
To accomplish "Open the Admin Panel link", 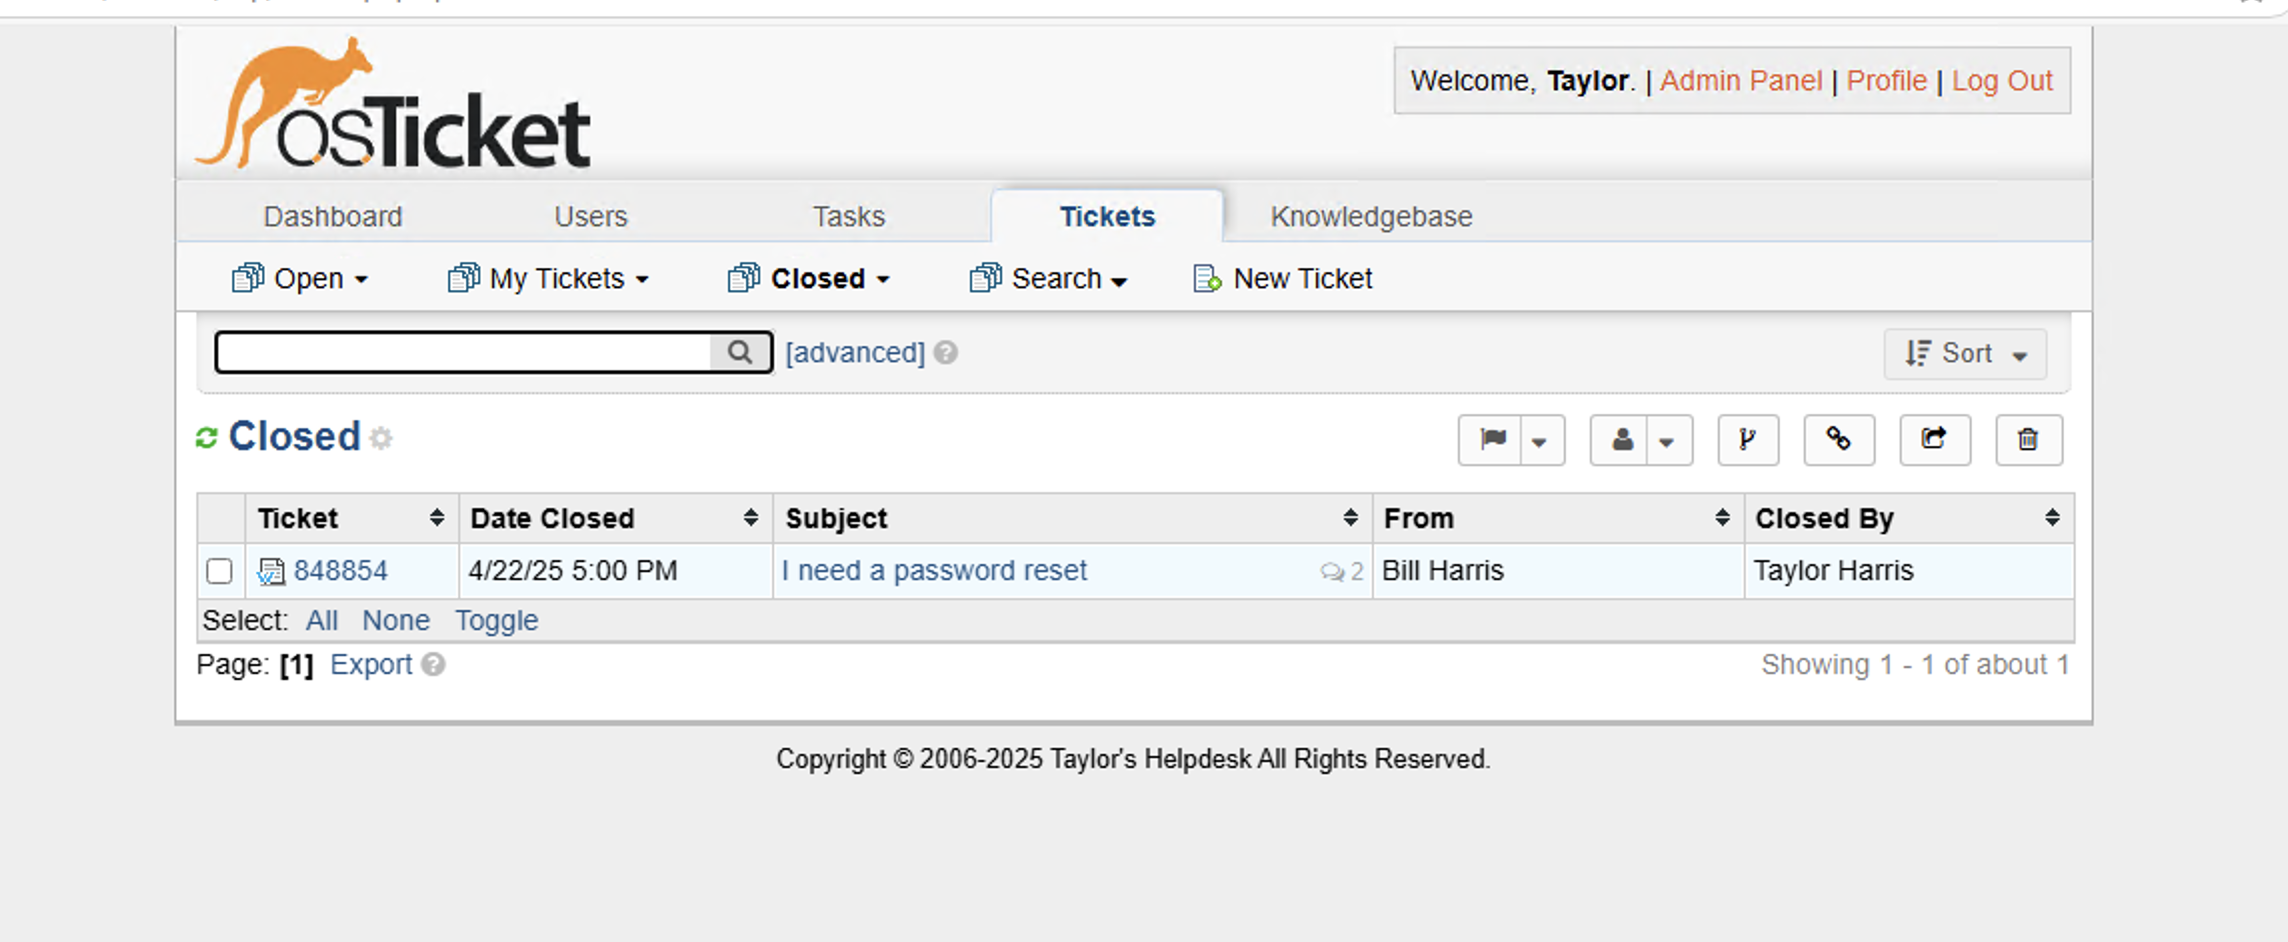I will (1742, 80).
